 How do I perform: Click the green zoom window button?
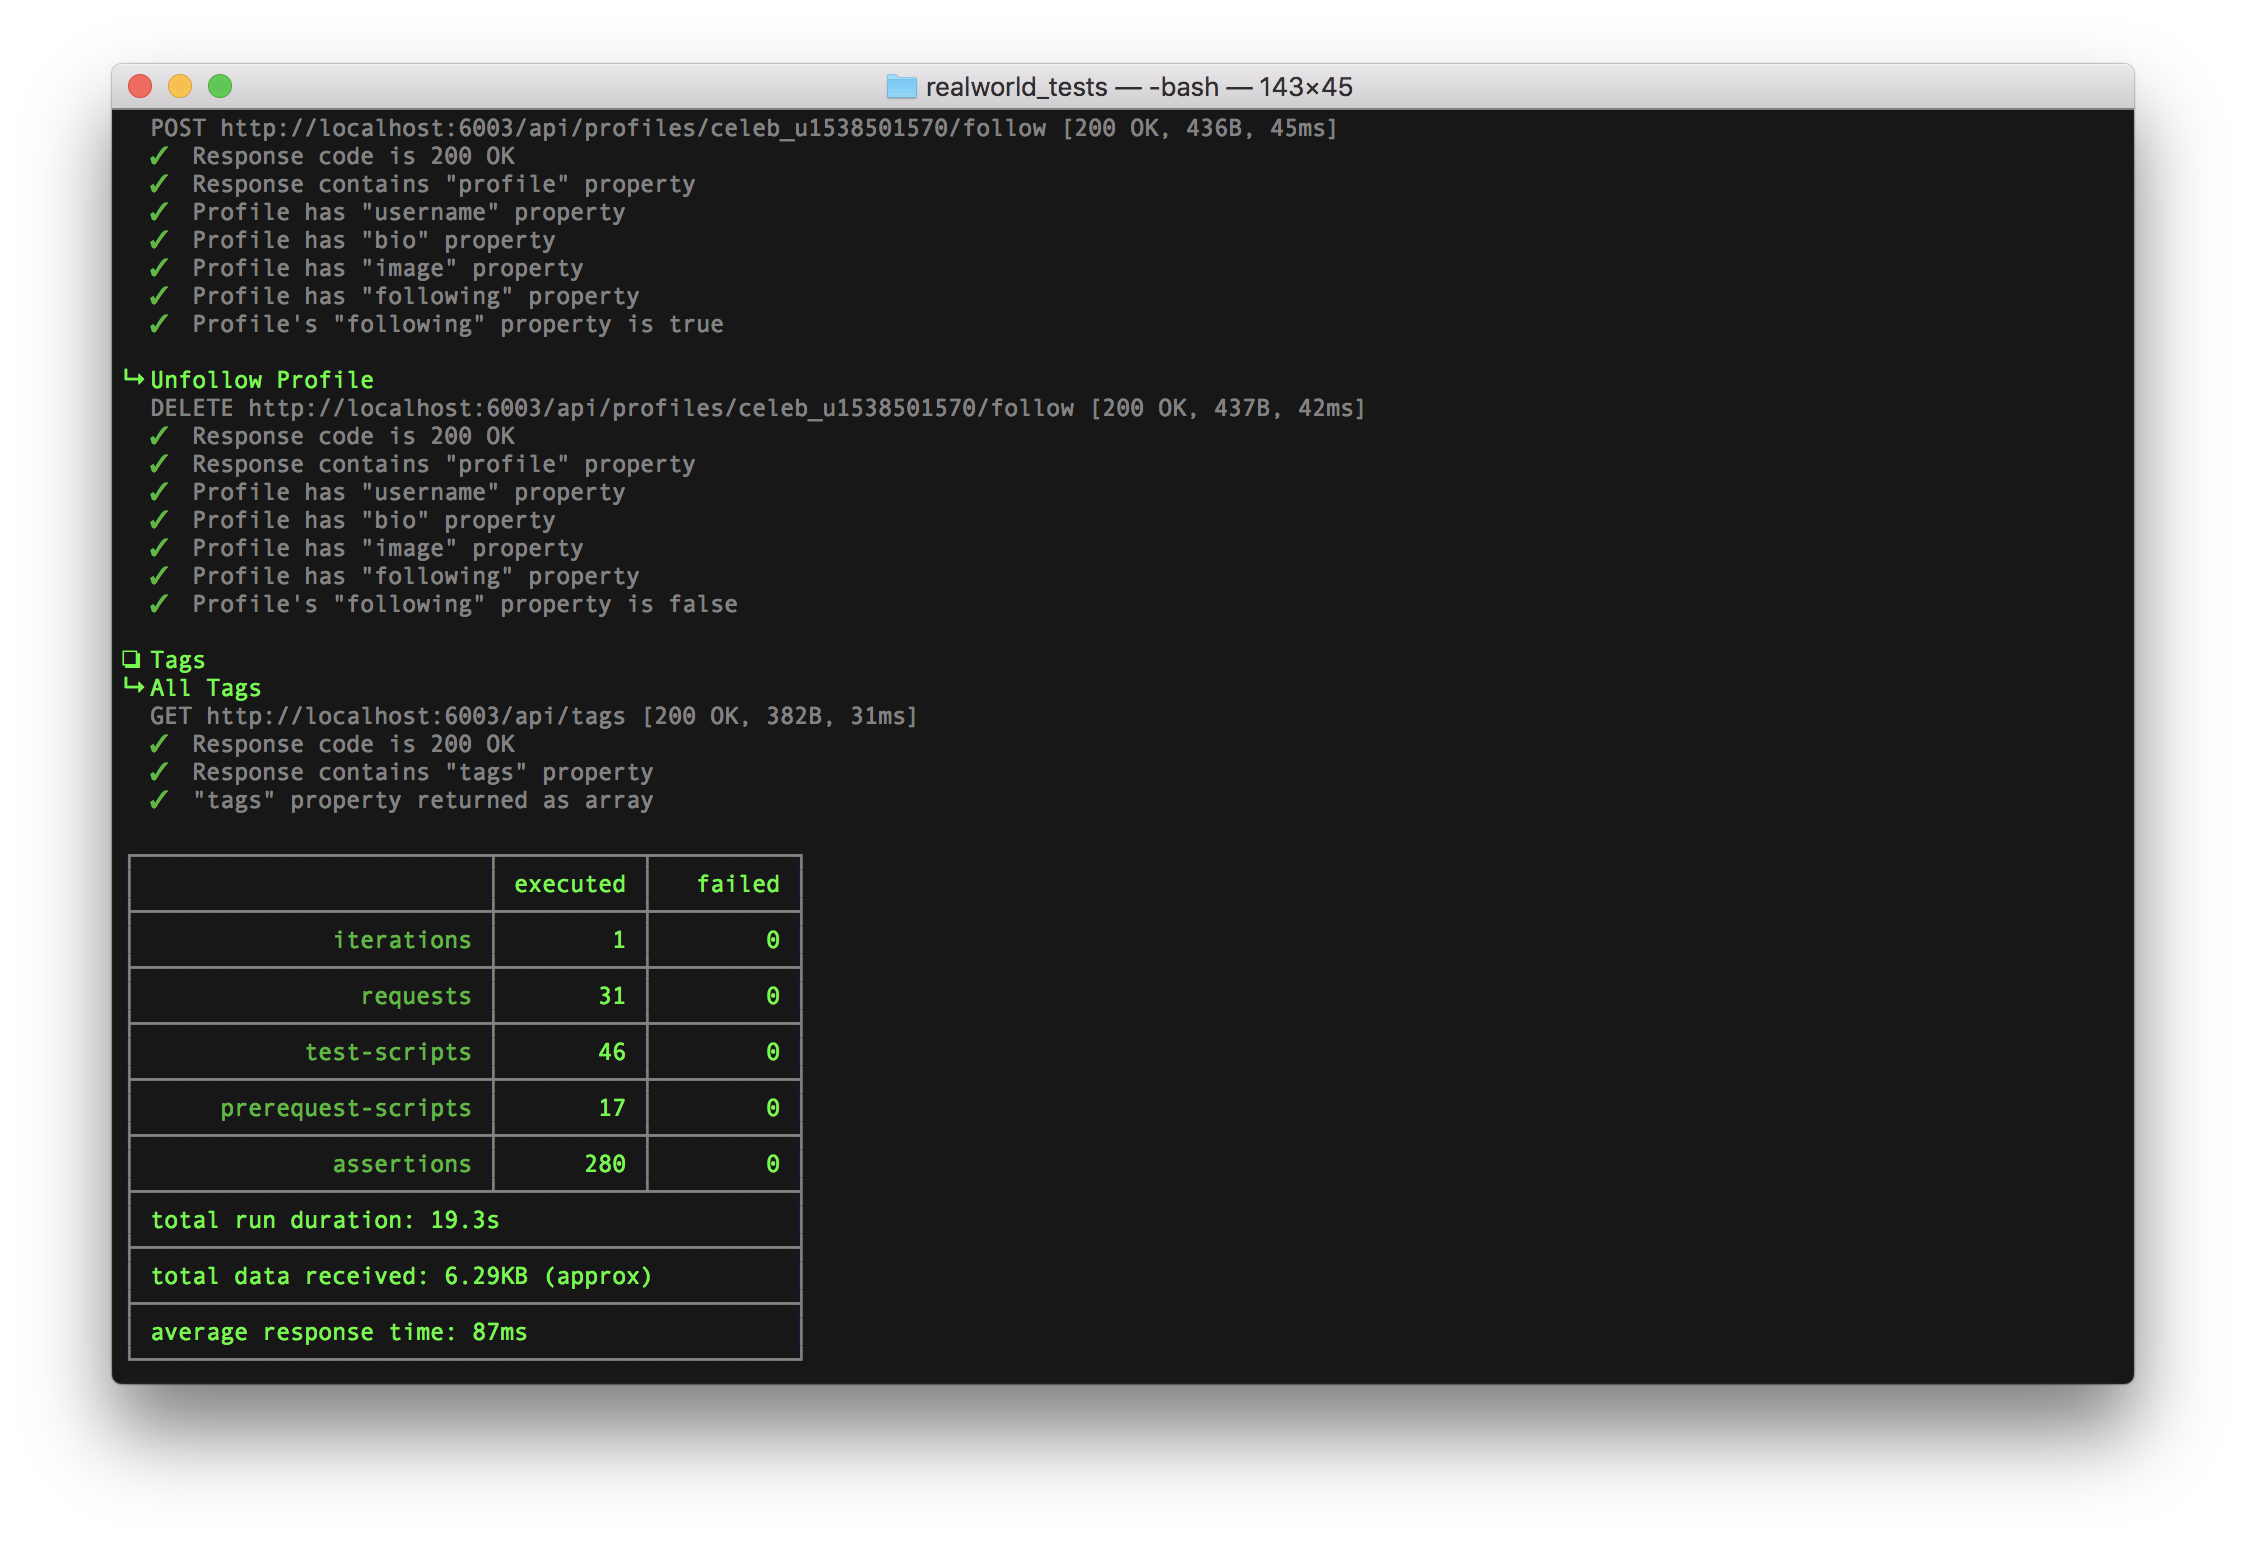(x=219, y=86)
